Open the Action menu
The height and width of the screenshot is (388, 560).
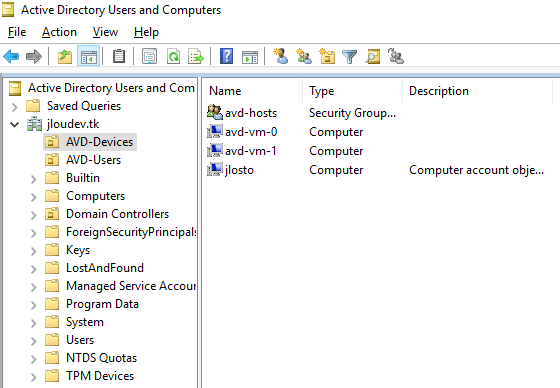click(59, 32)
